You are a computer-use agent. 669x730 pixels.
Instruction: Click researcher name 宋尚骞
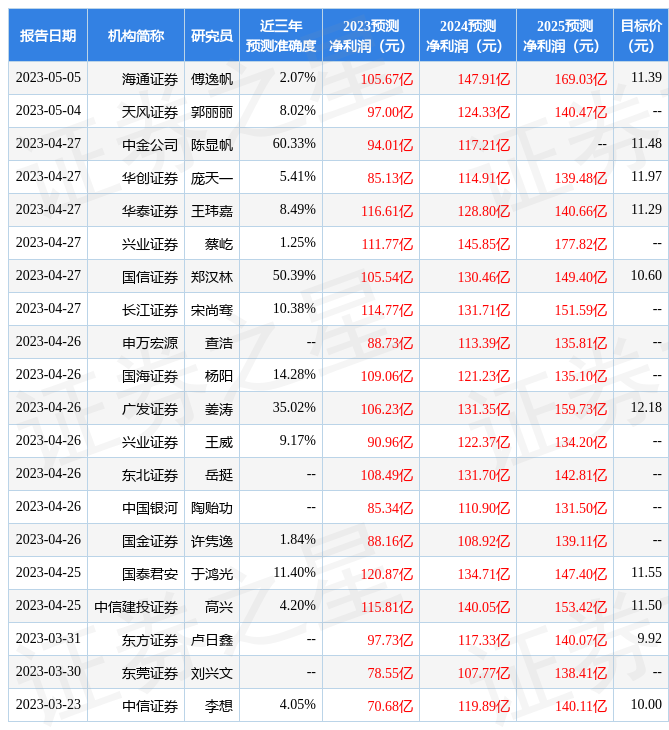pyautogui.click(x=212, y=311)
